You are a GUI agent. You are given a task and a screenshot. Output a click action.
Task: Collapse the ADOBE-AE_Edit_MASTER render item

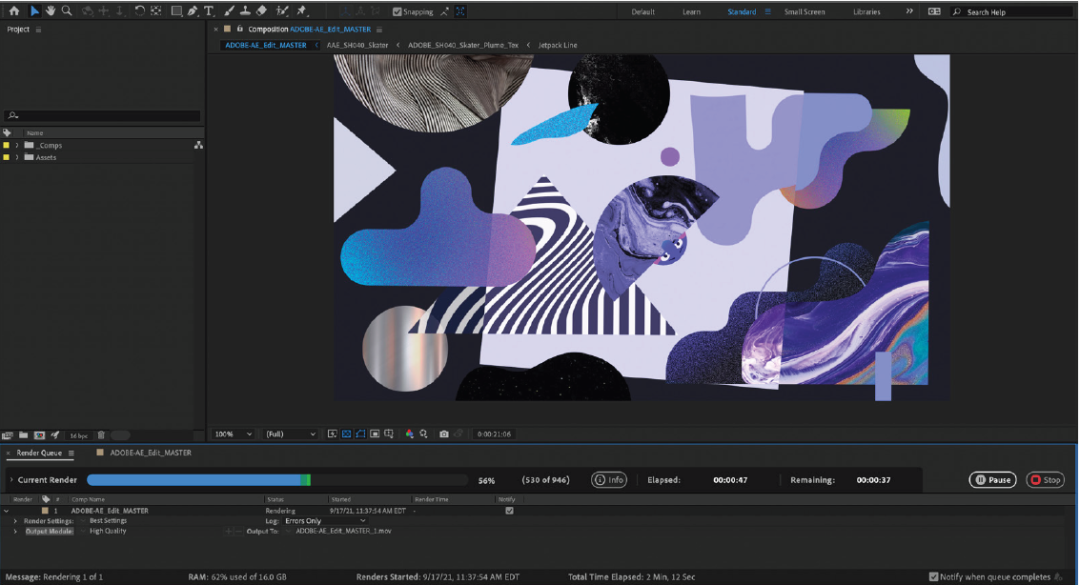6,511
